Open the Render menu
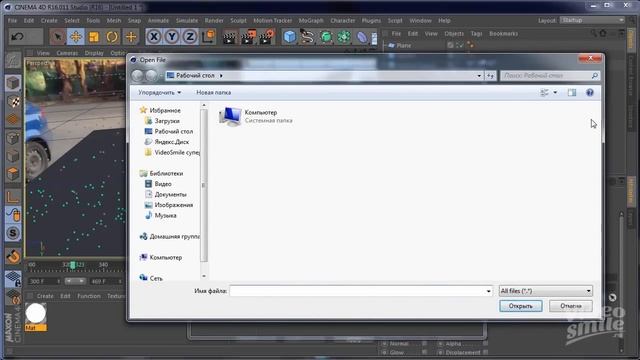This screenshot has width=640, height=360. pos(214,20)
